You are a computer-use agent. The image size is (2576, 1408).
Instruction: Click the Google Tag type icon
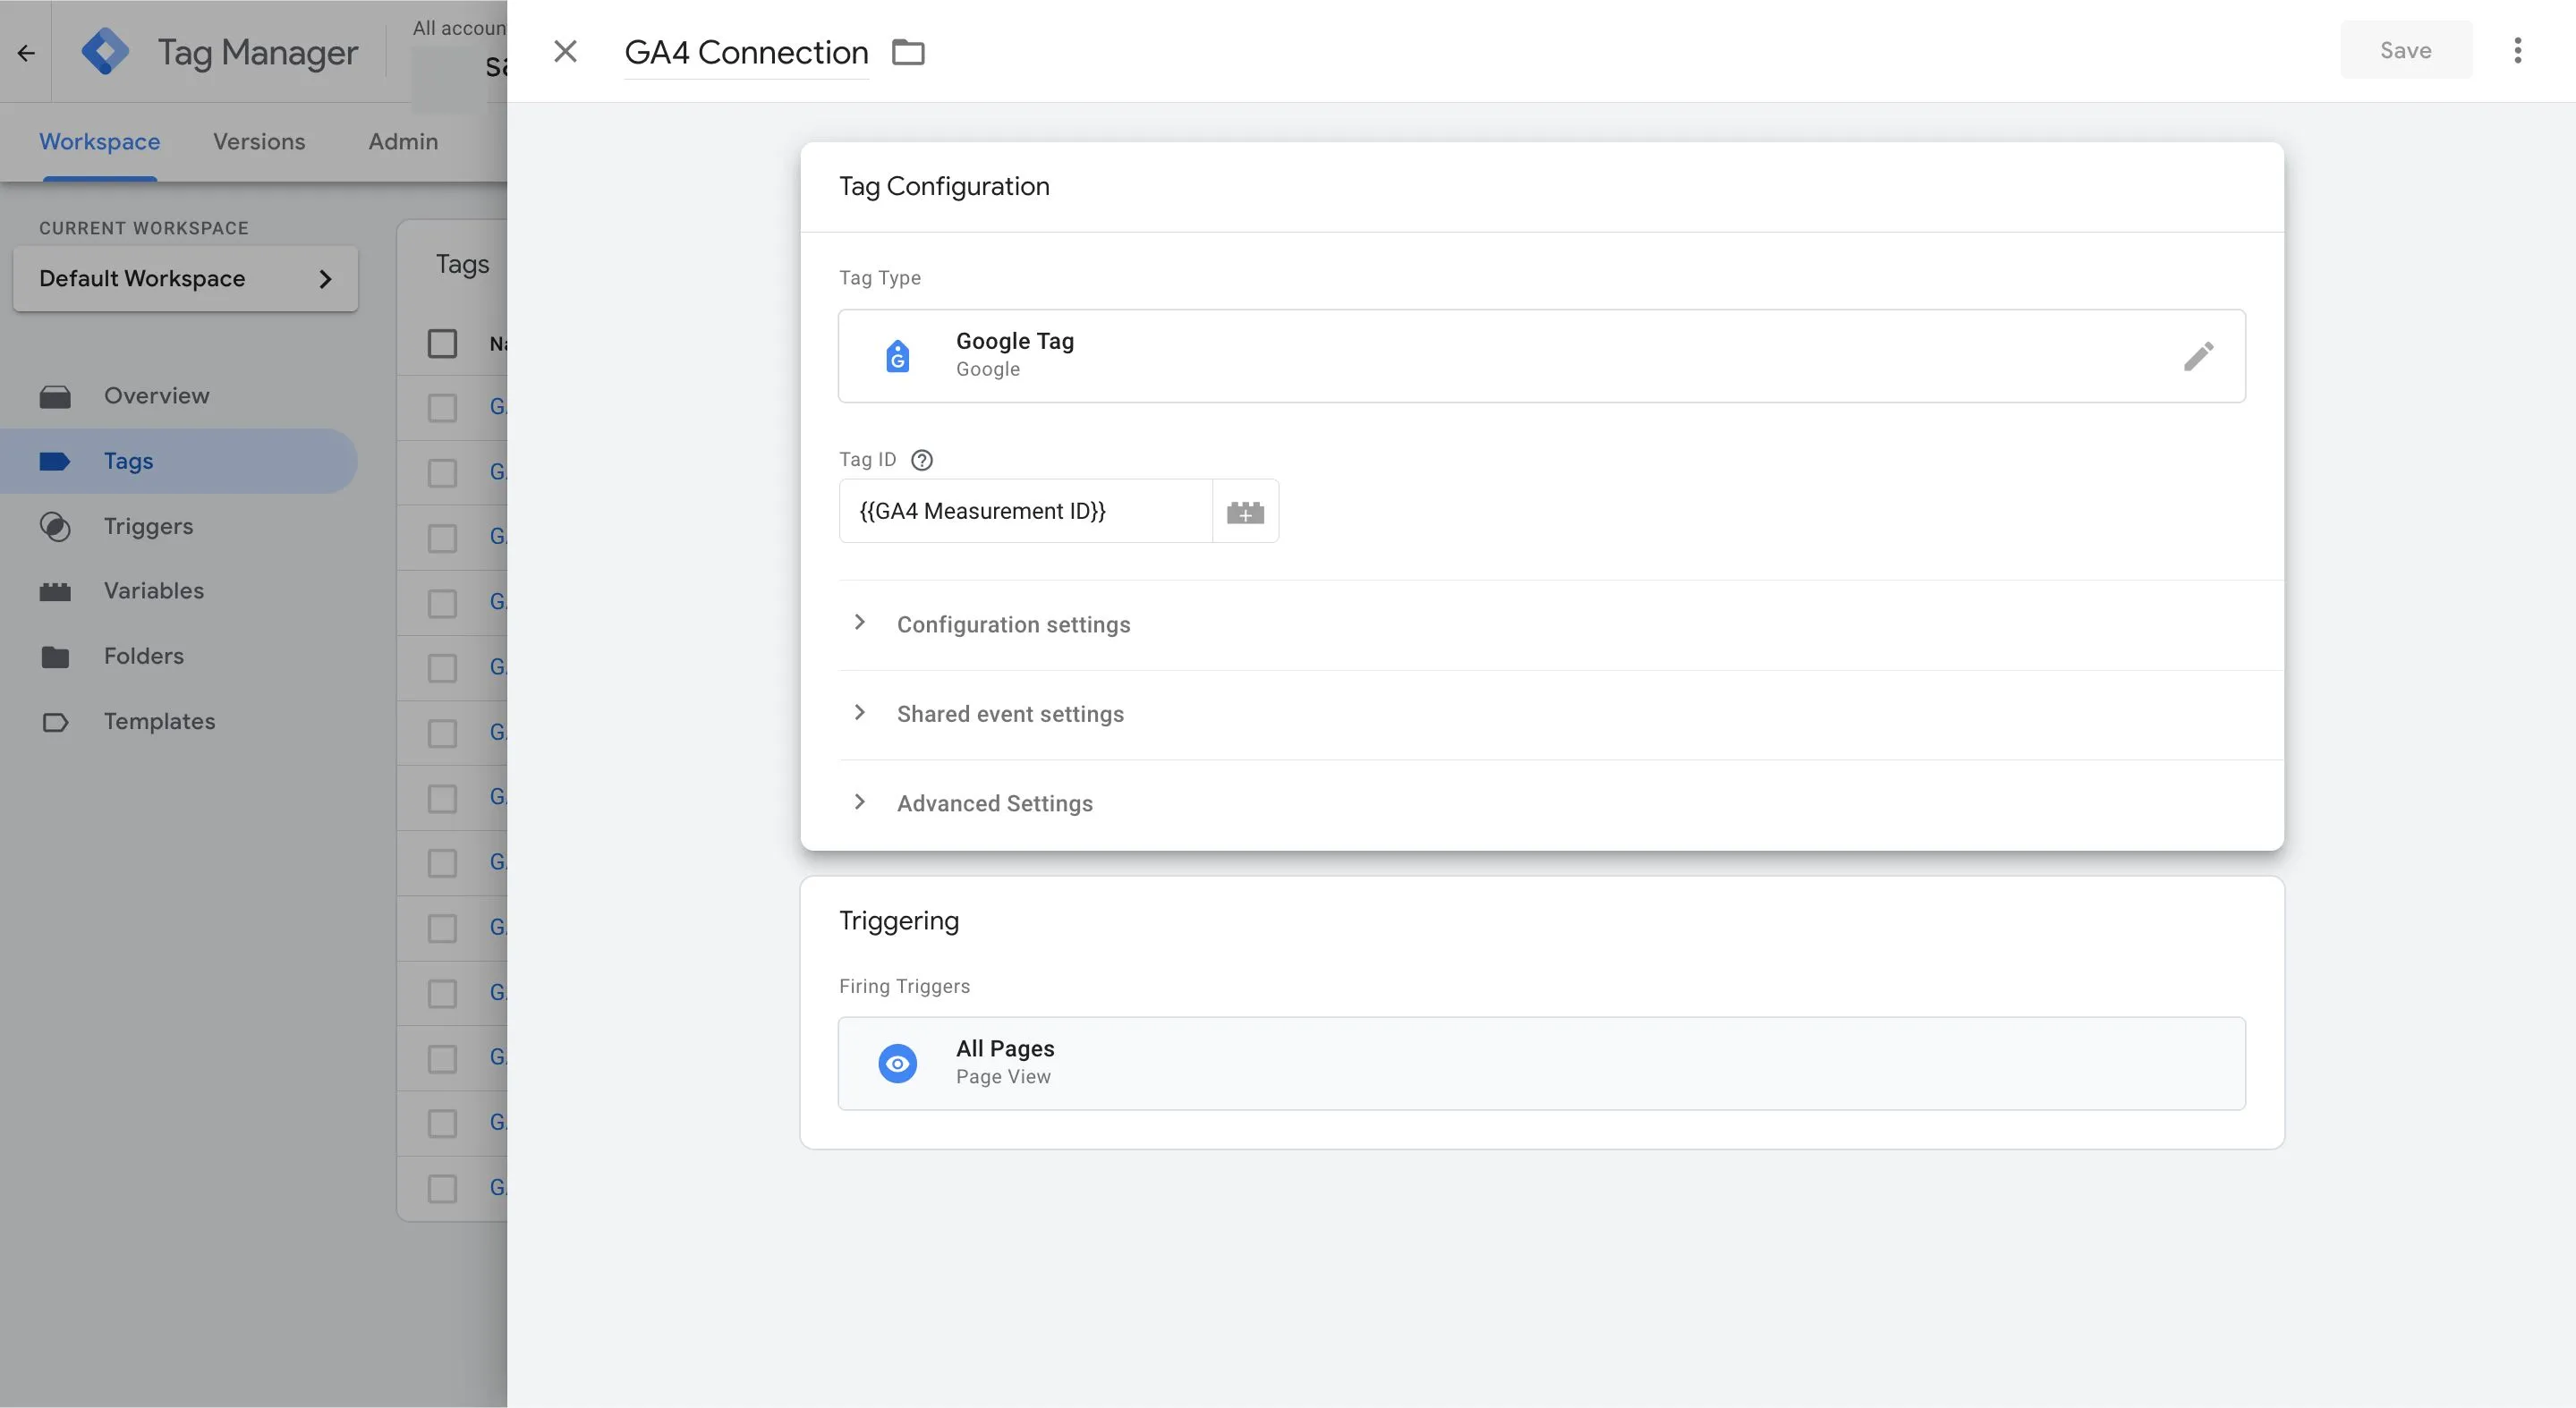click(897, 355)
